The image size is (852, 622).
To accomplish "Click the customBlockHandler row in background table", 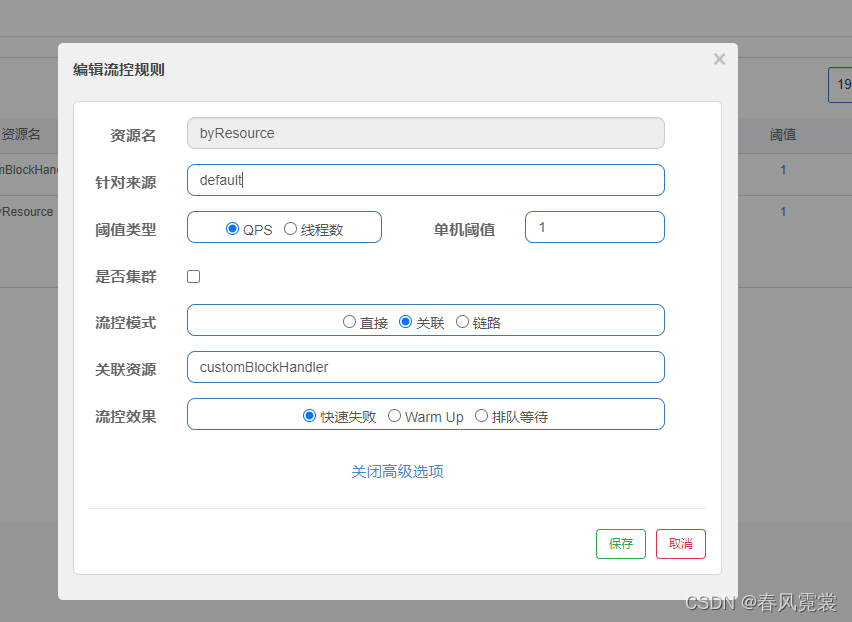I will (x=29, y=170).
